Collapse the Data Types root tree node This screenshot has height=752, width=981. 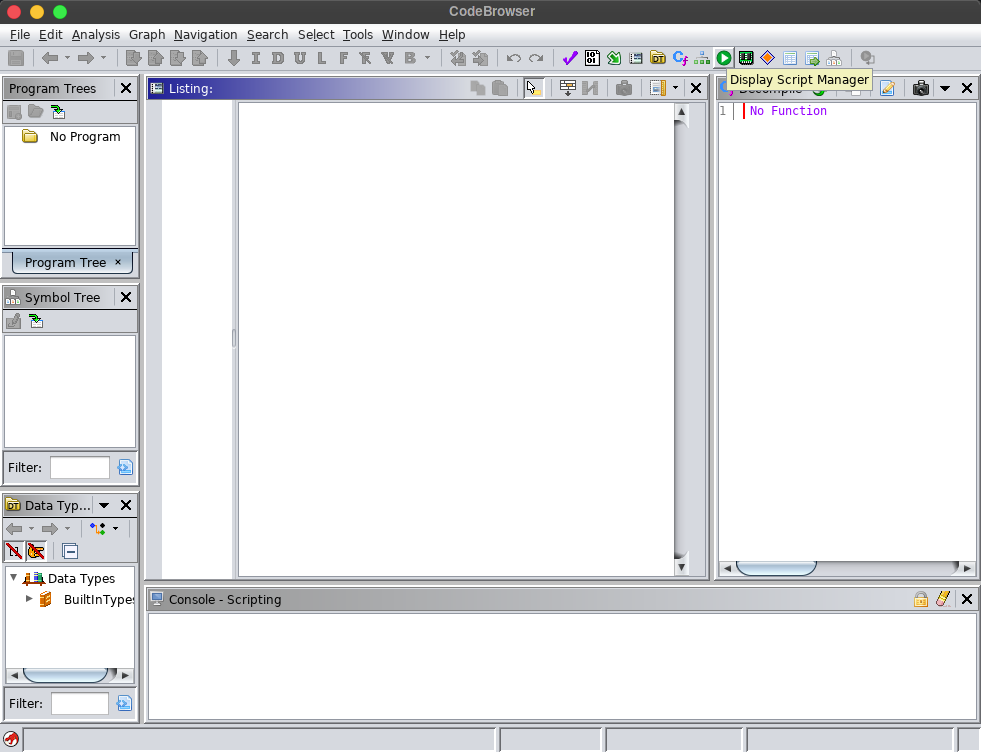14,578
